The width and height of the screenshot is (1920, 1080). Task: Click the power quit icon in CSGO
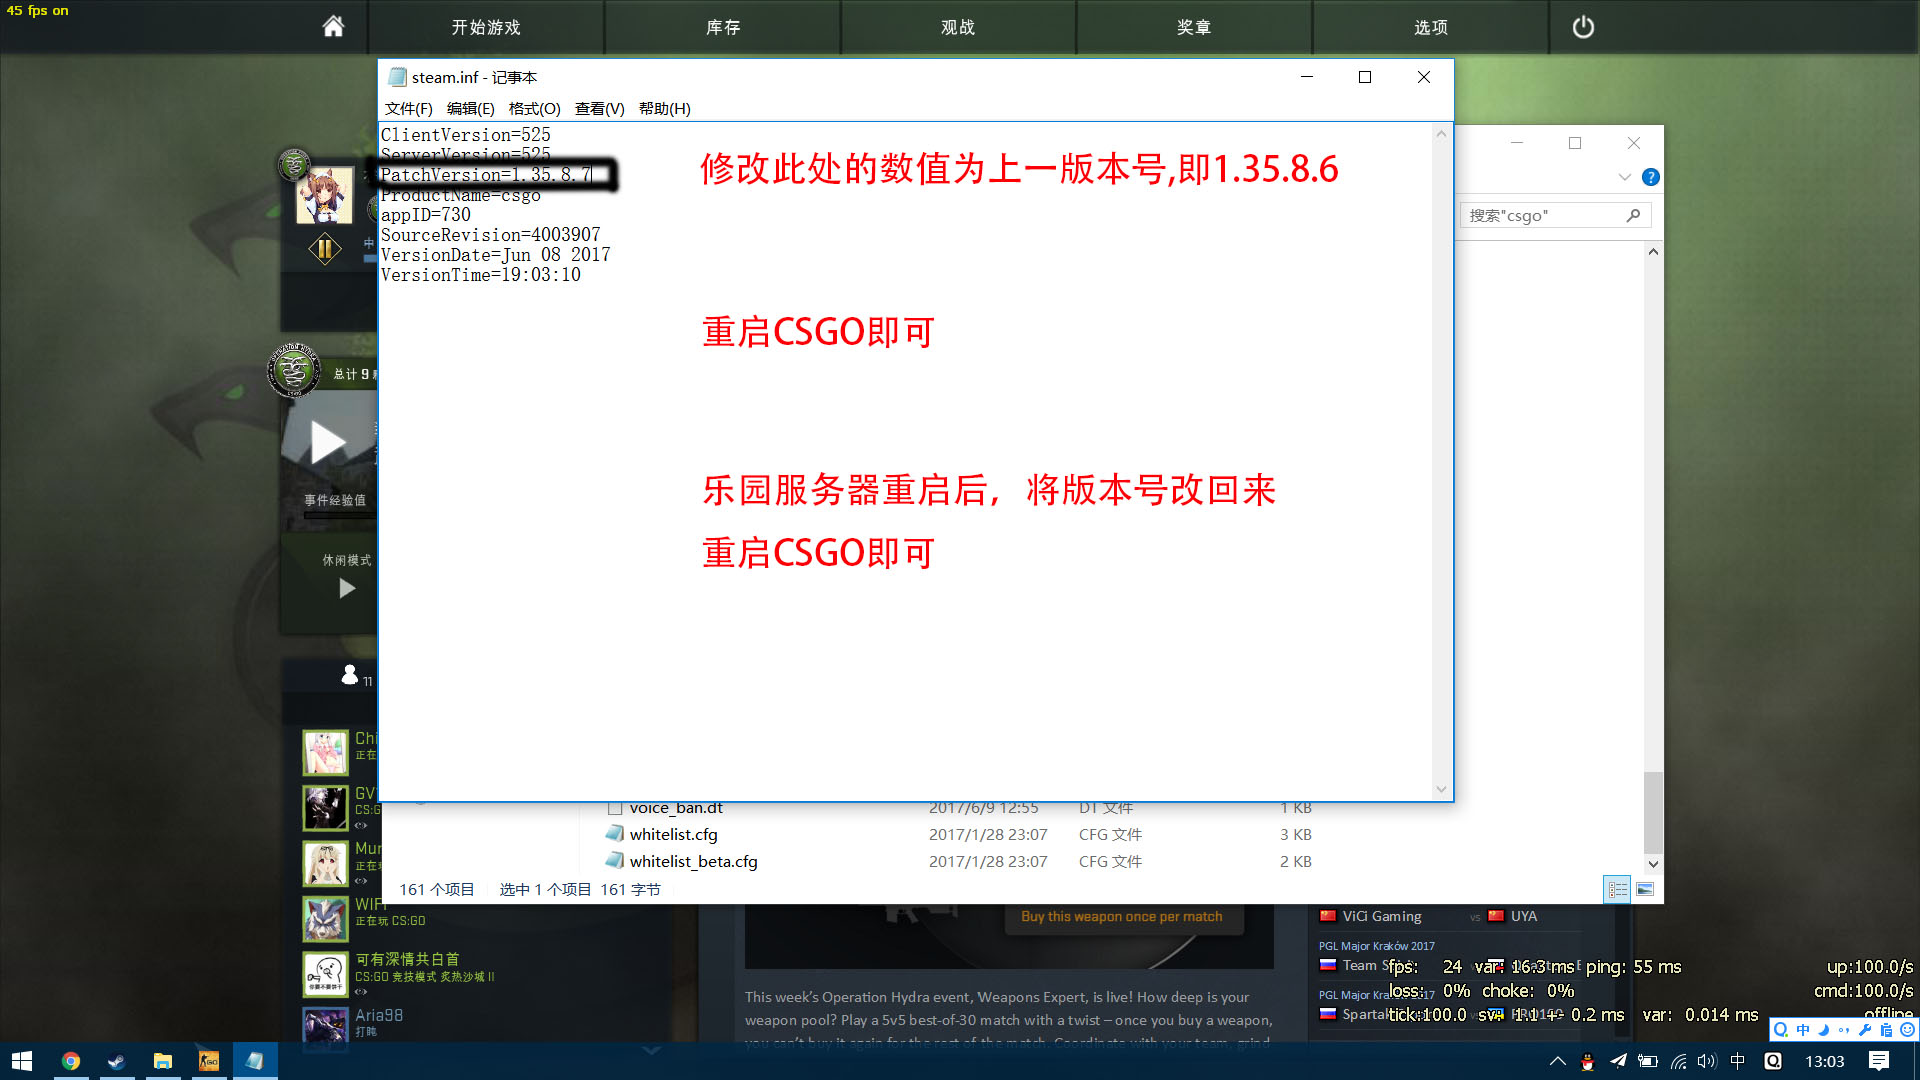click(x=1583, y=27)
